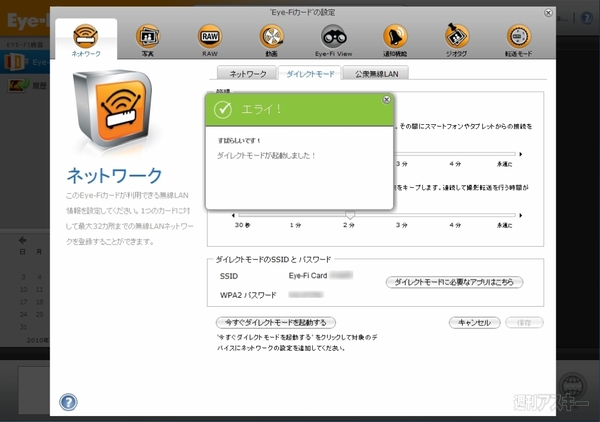Click the '30 秒' label on lower slider
The width and height of the screenshot is (600, 422).
point(242,225)
